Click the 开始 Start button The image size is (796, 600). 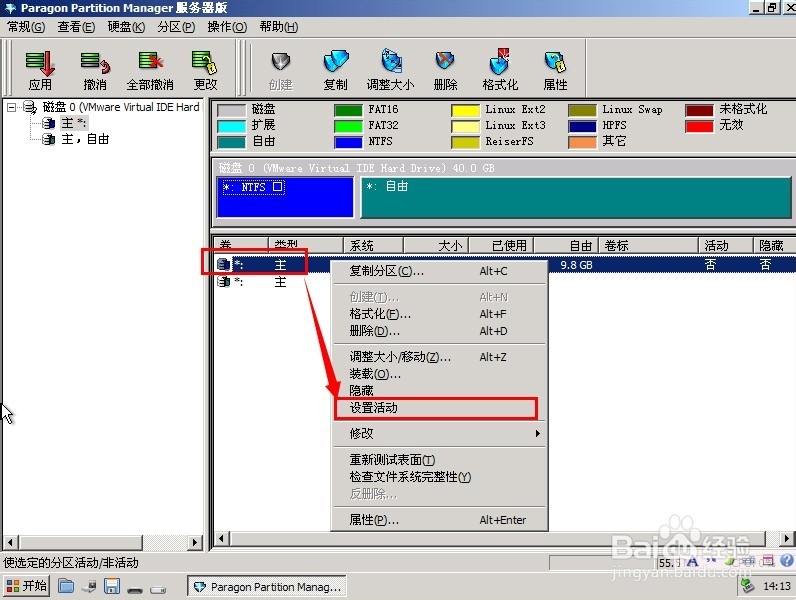pyautogui.click(x=26, y=586)
